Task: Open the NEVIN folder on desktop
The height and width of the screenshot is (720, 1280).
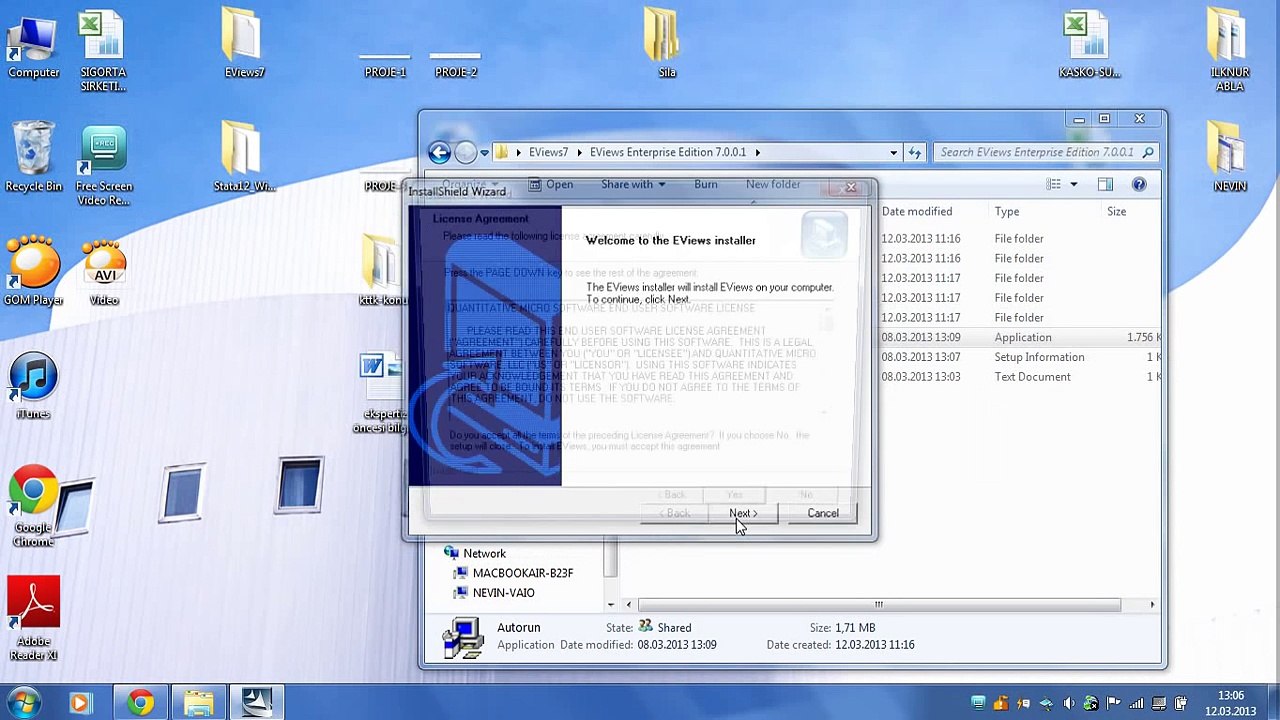Action: click(x=1229, y=157)
